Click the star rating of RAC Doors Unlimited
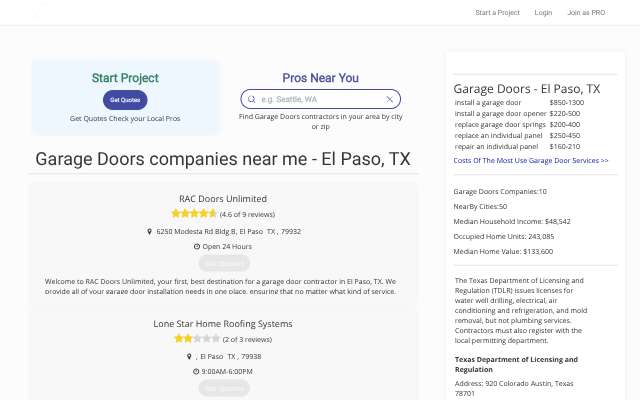The width and height of the screenshot is (640, 400). [x=194, y=213]
